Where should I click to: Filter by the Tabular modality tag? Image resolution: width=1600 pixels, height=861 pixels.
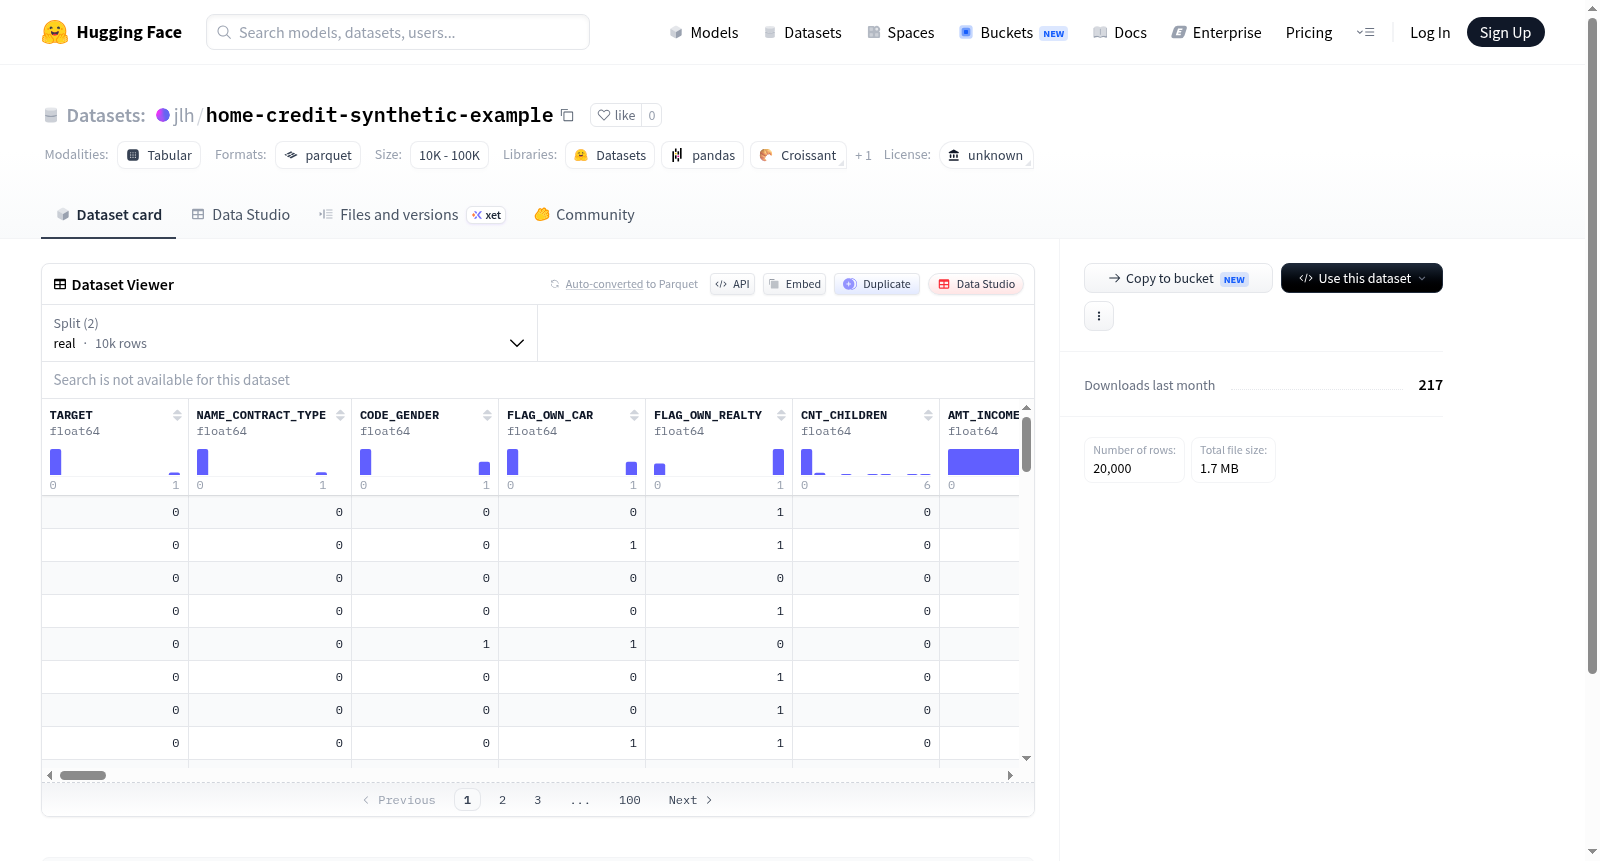click(159, 155)
